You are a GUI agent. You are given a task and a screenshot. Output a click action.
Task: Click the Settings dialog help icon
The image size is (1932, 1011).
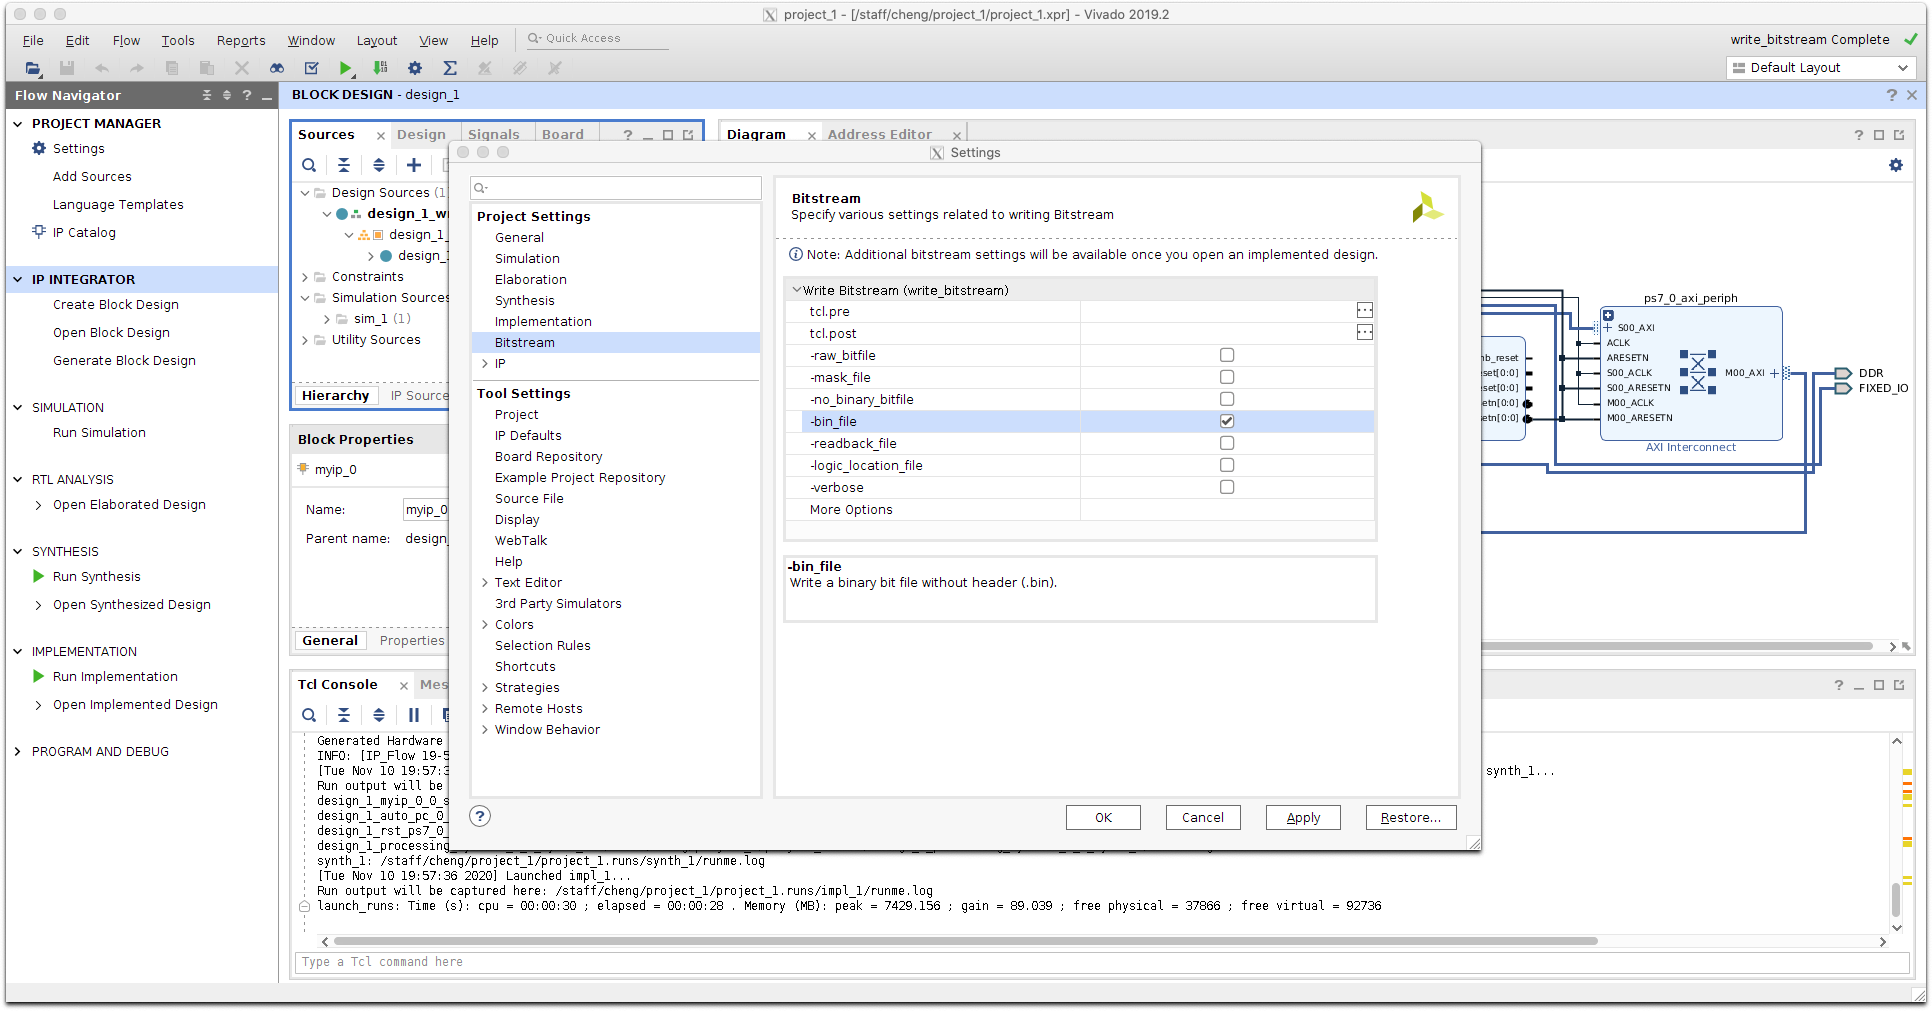pyautogui.click(x=480, y=816)
